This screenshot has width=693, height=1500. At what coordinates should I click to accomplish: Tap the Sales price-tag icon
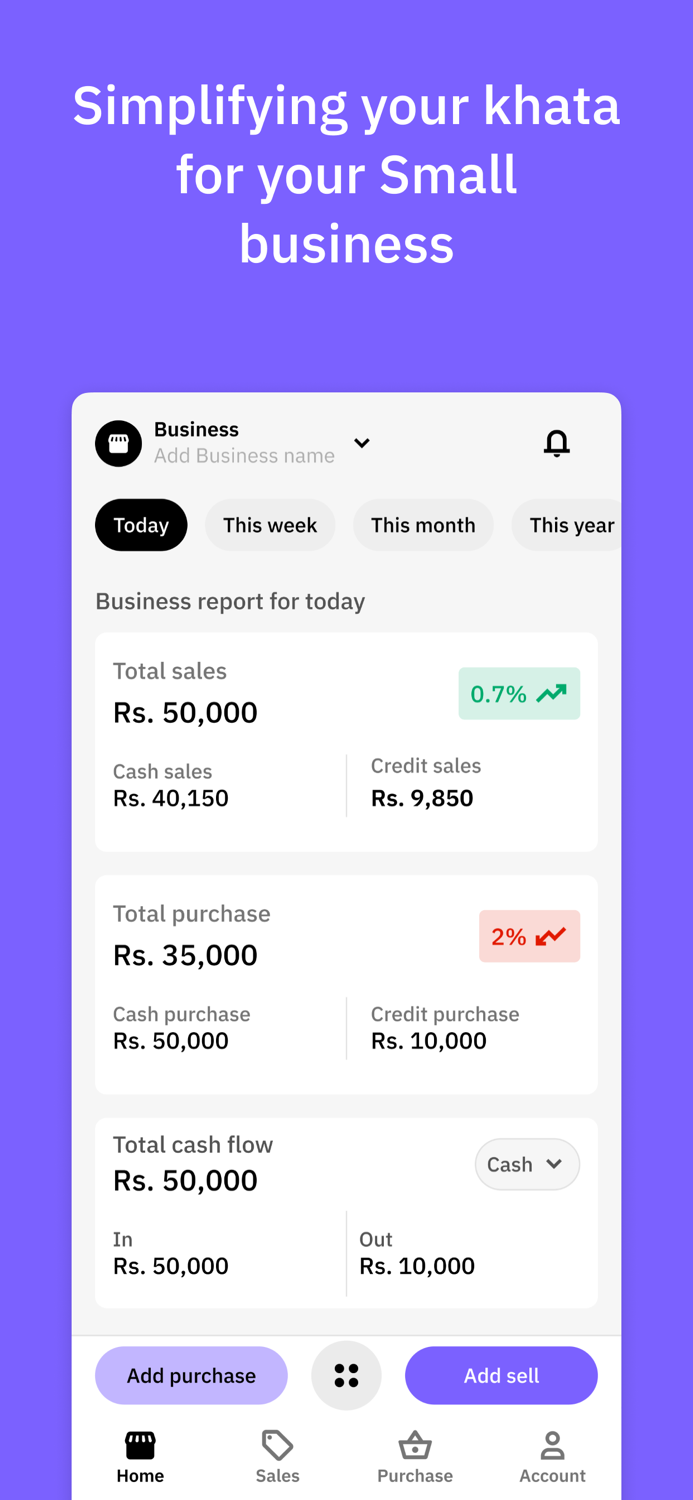[x=277, y=1444]
